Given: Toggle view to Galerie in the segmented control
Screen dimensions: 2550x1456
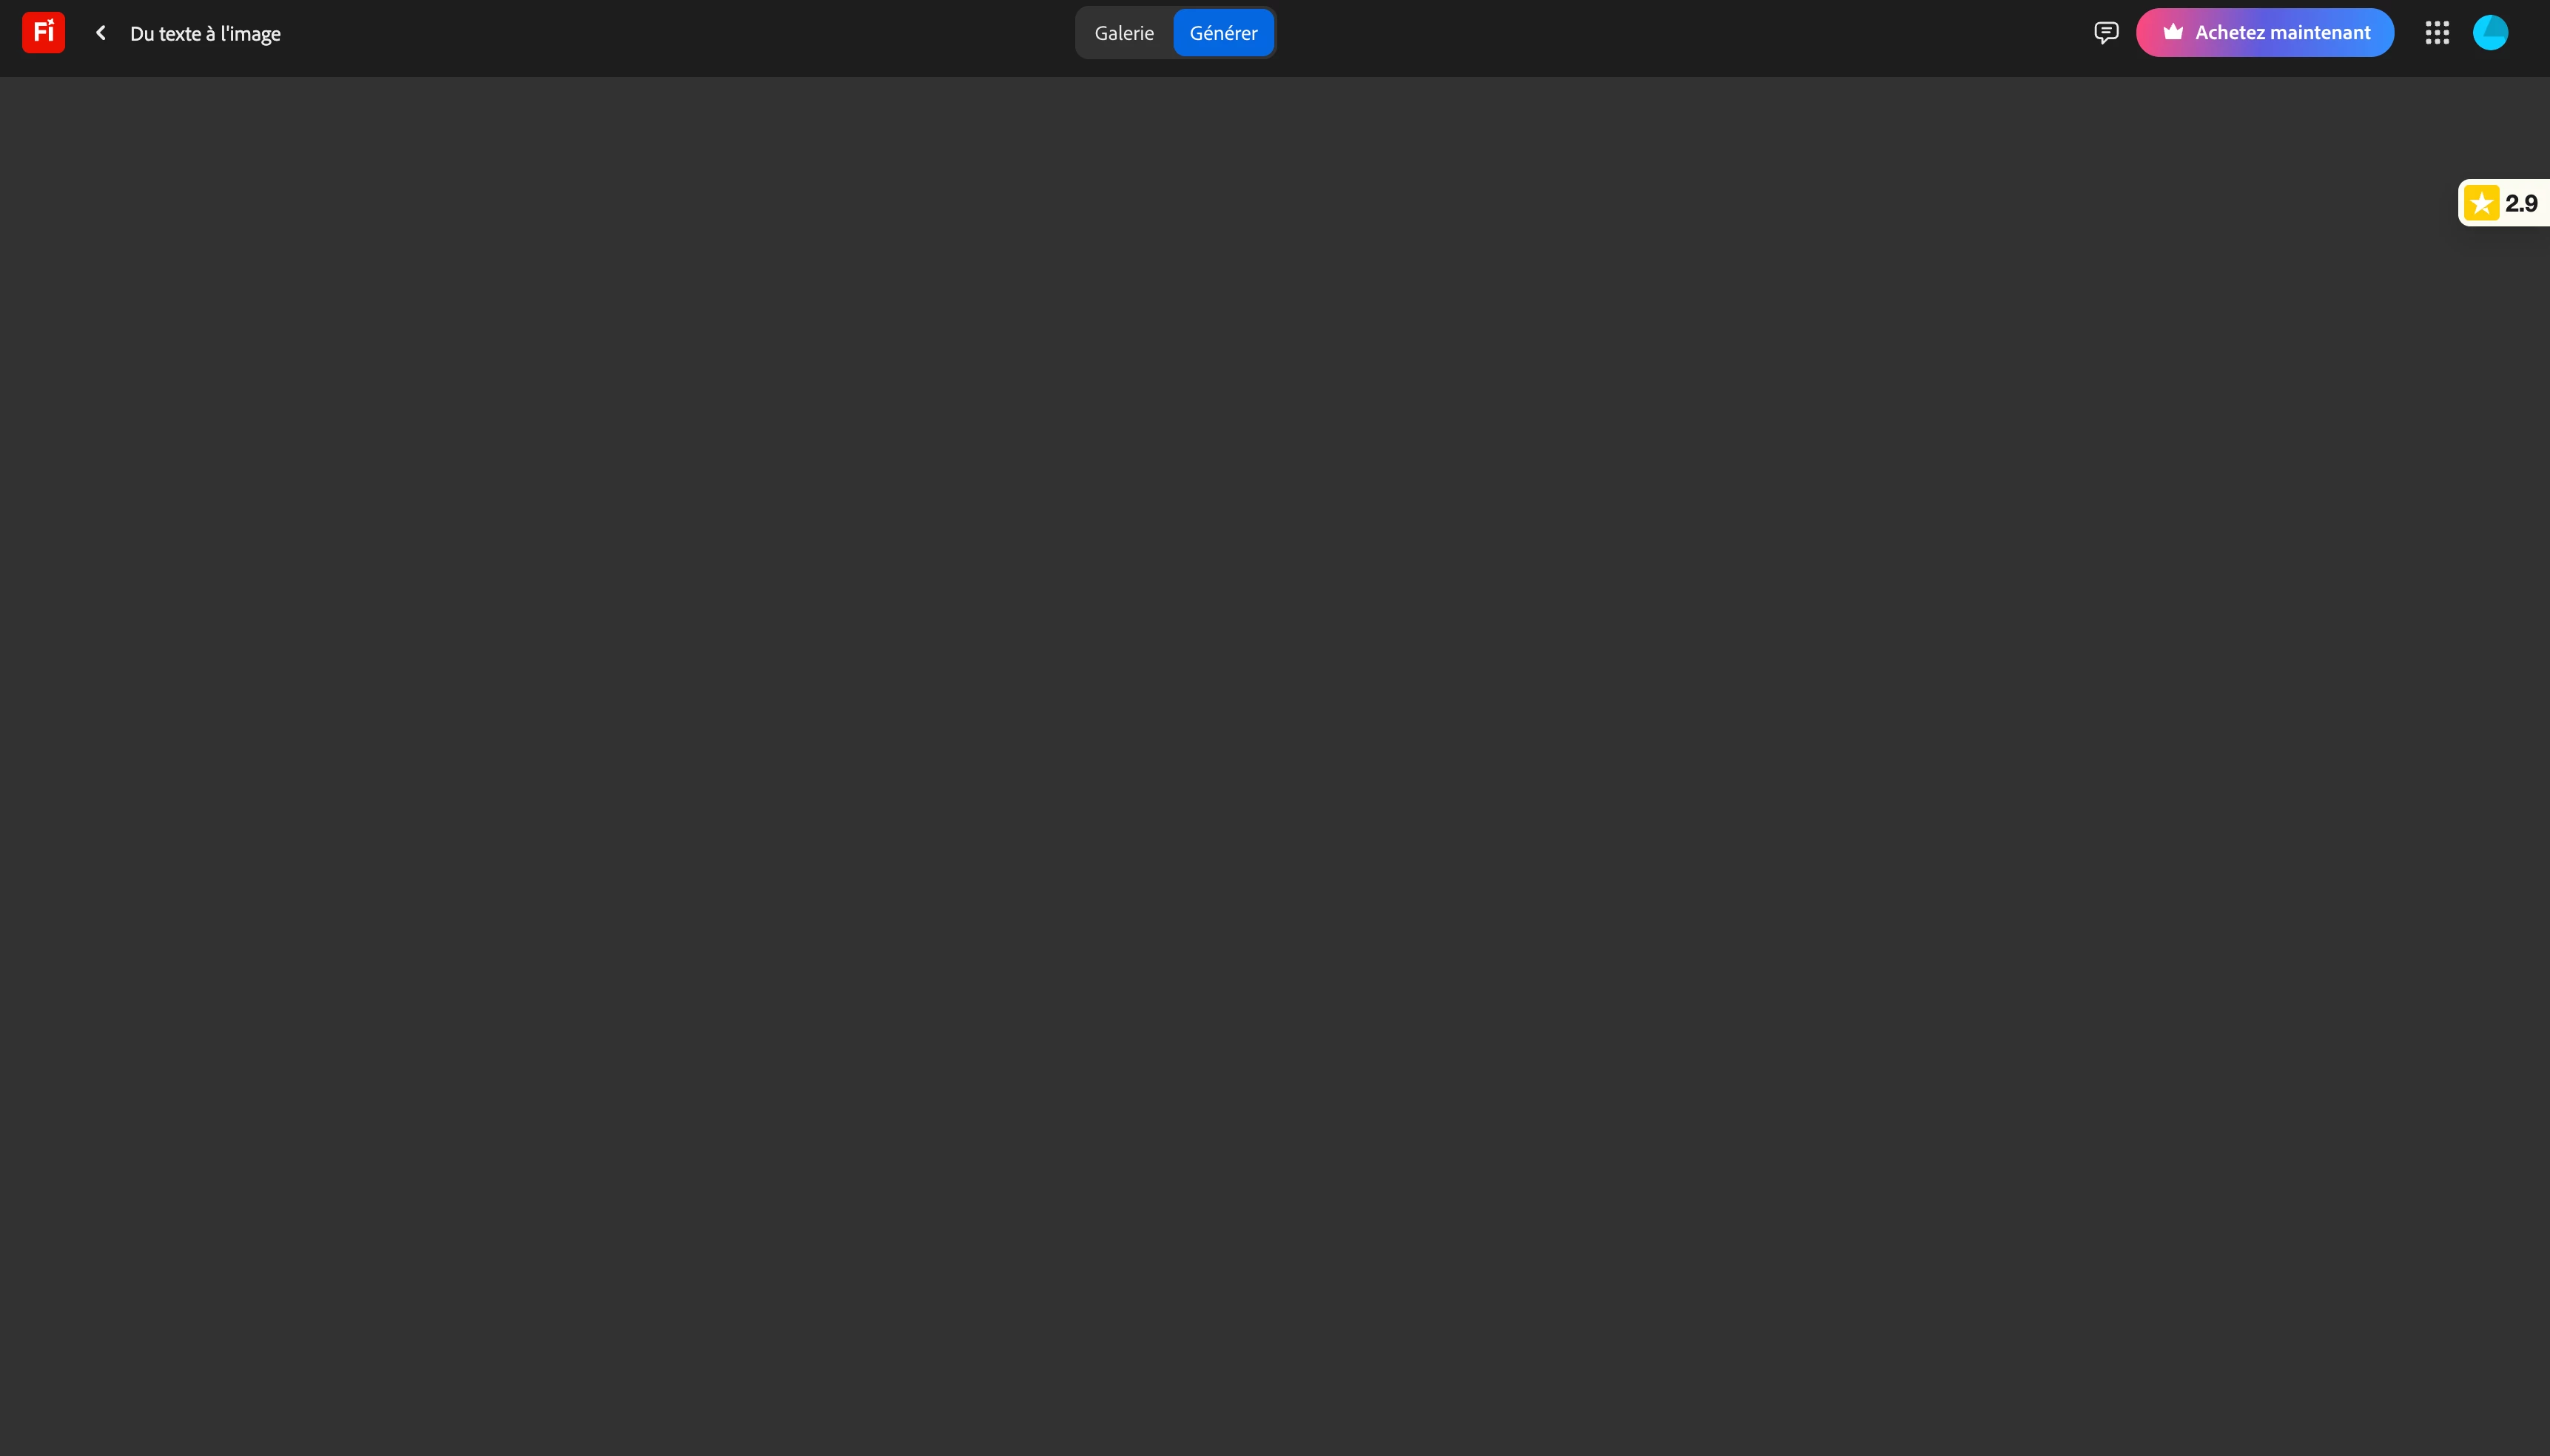Looking at the screenshot, I should (x=1124, y=33).
